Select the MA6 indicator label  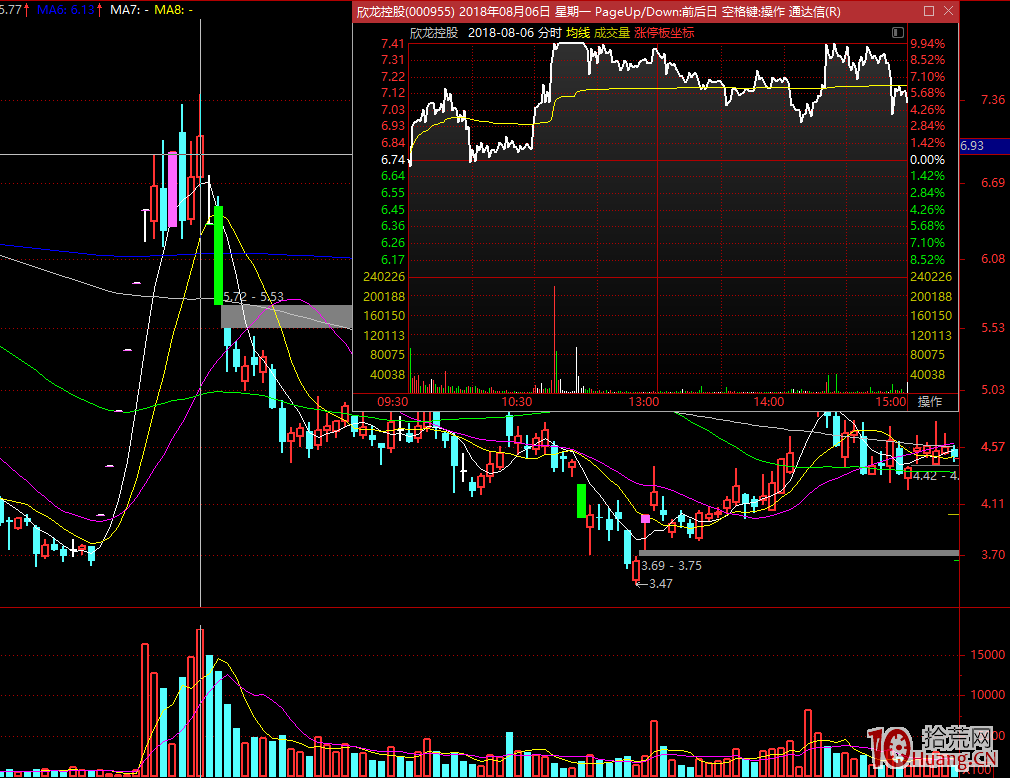66,9
